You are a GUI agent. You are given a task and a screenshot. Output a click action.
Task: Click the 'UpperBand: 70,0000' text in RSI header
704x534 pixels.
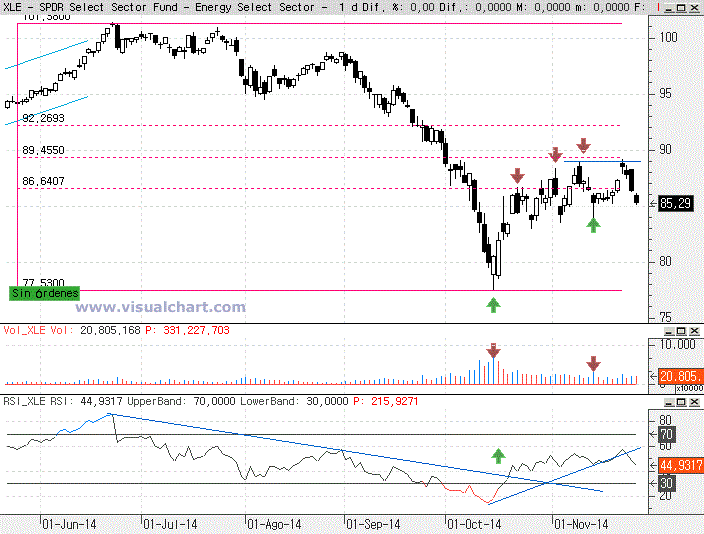pos(181,401)
